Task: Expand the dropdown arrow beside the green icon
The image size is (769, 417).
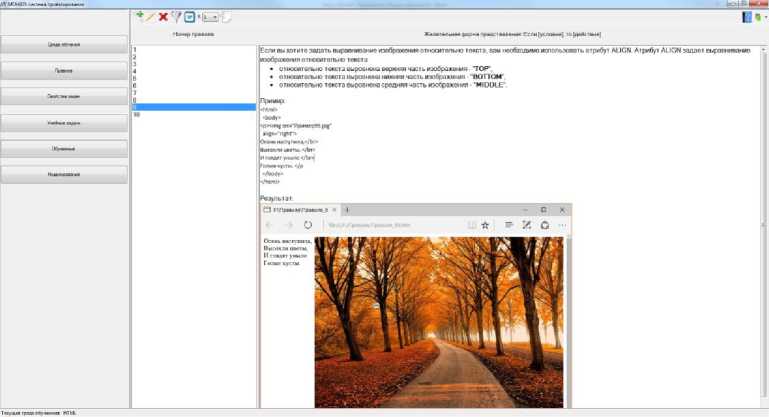Action: tap(765, 17)
